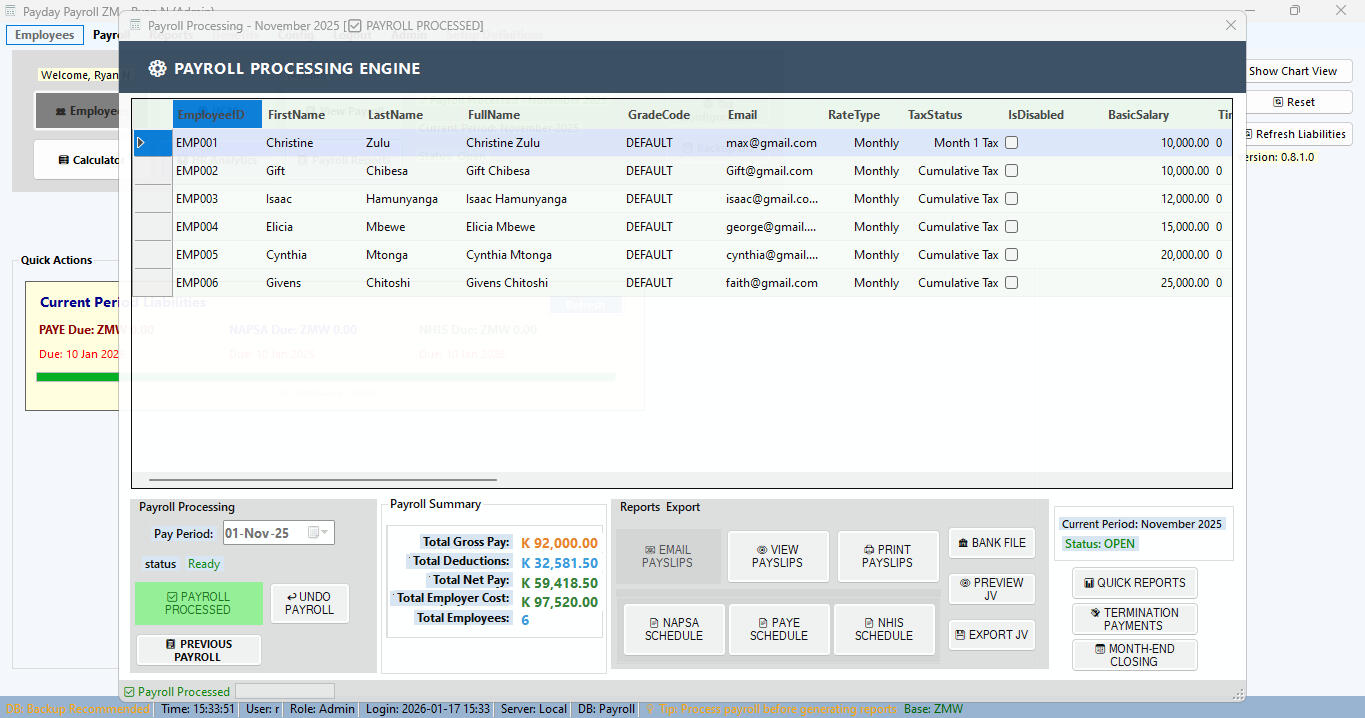The width and height of the screenshot is (1365, 718).
Task: Click the green liabilities progress bar
Action: (77, 377)
